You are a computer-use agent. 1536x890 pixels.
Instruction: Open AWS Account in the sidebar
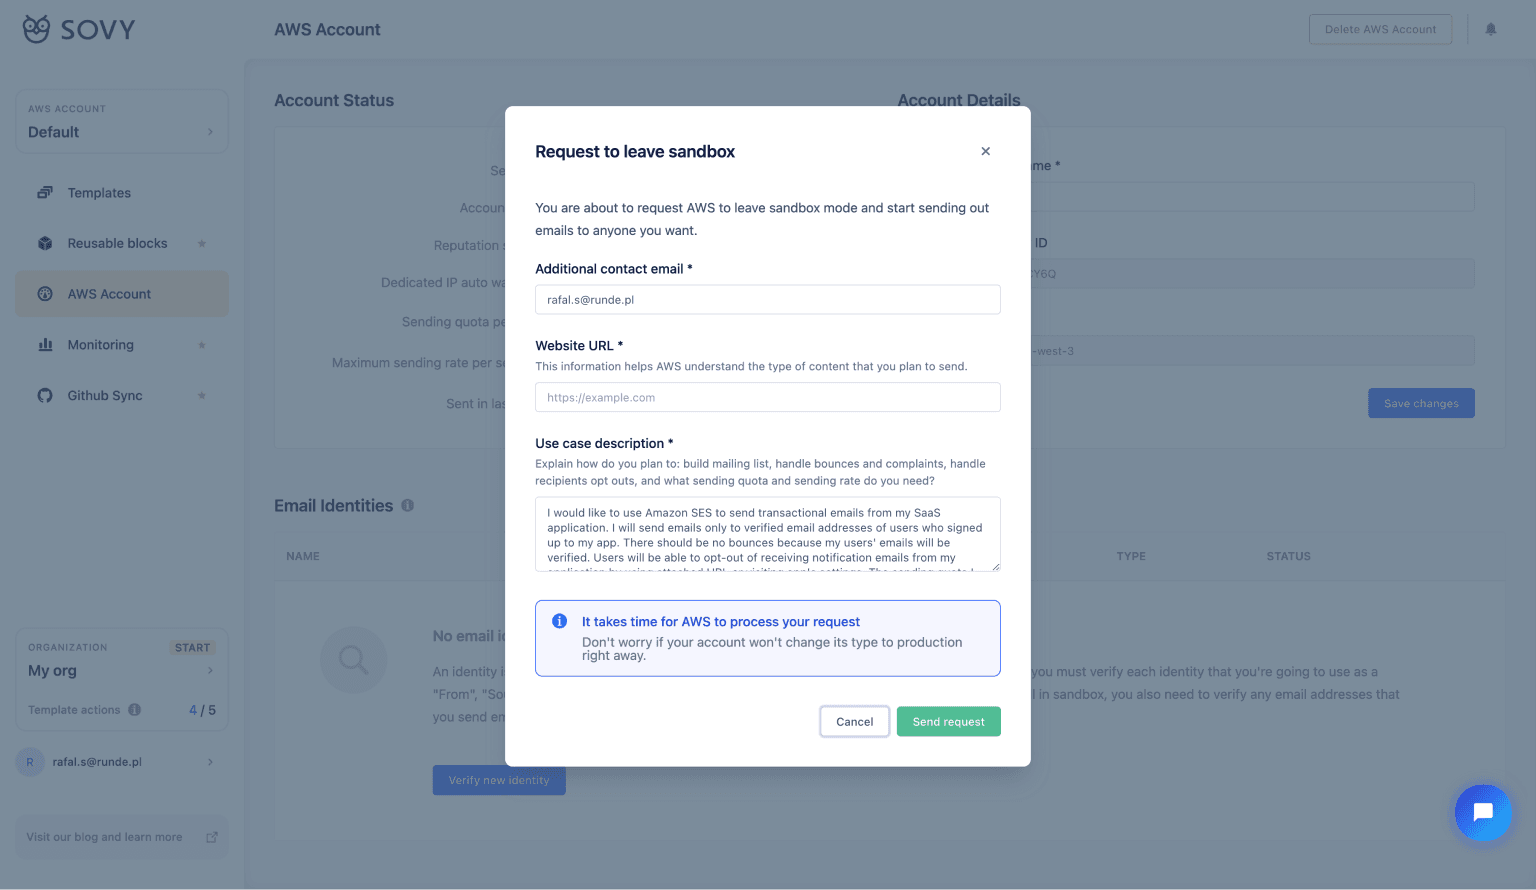(x=109, y=294)
